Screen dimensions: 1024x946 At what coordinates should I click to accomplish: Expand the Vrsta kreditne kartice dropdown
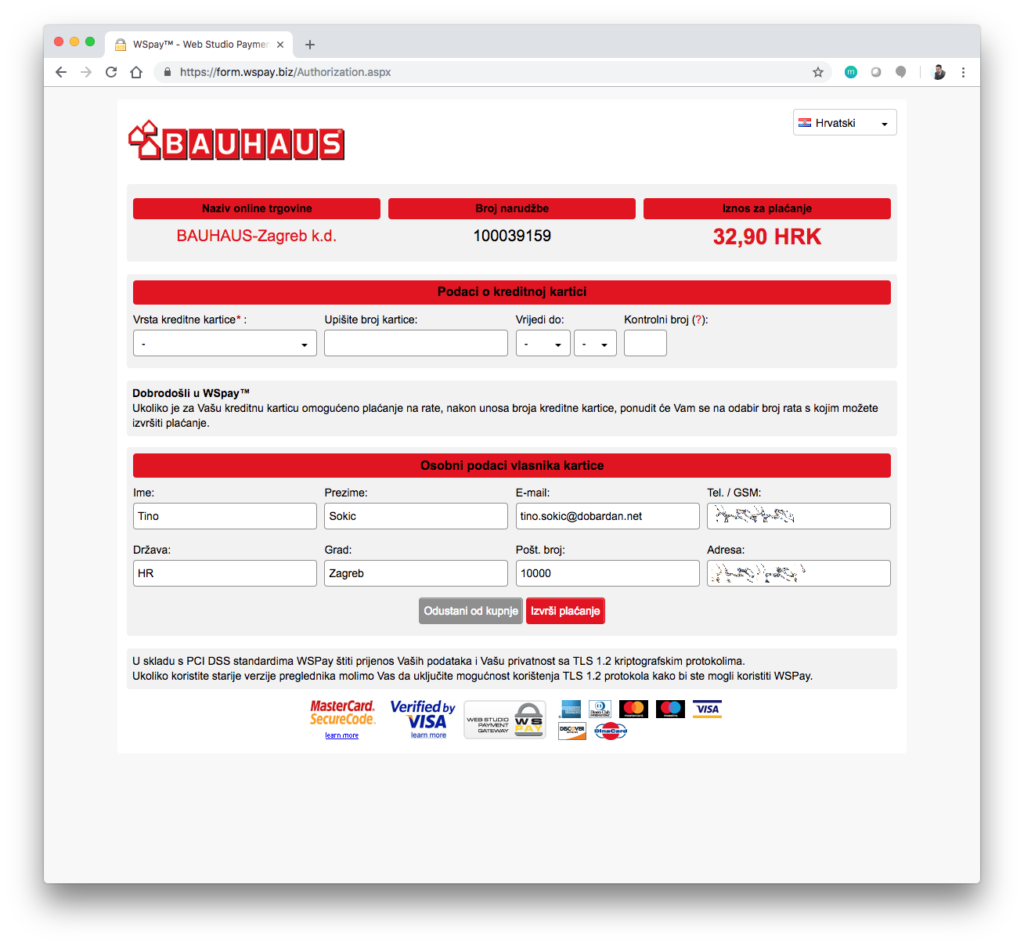pos(224,344)
